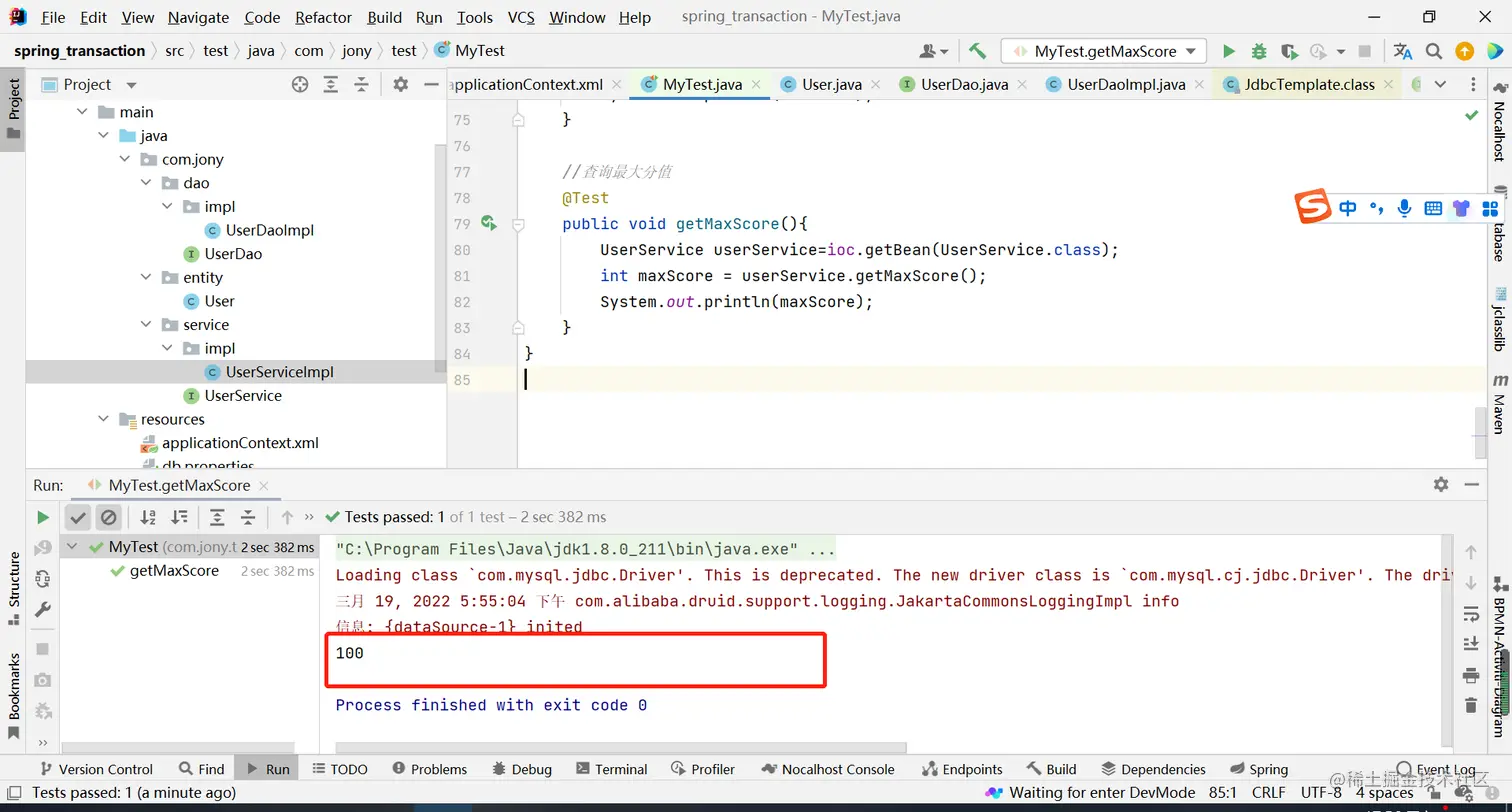1512x812 pixels.
Task: Collapse the dao package
Action: [146, 183]
